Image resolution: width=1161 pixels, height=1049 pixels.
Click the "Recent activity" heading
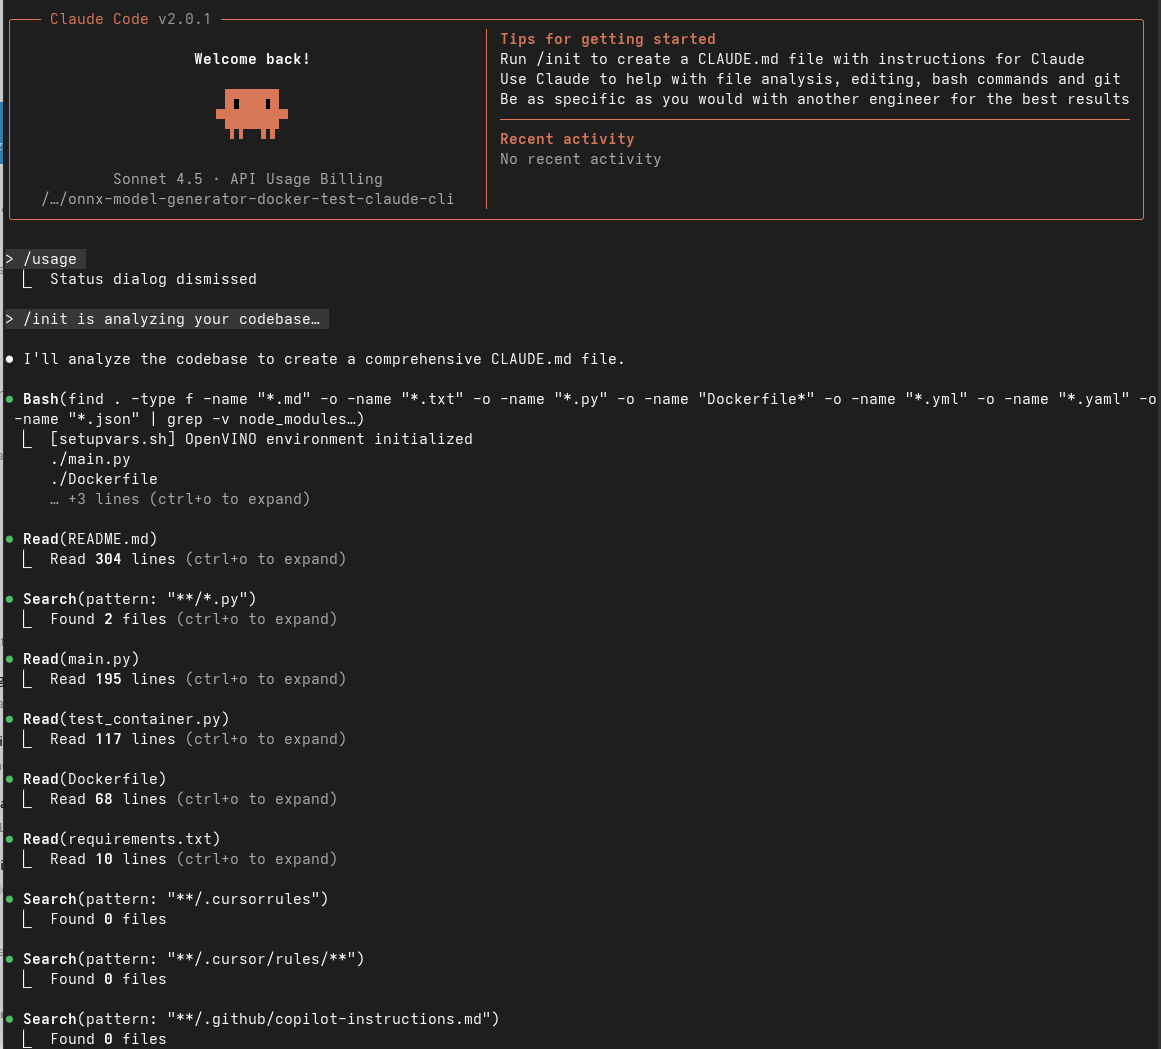[567, 139]
